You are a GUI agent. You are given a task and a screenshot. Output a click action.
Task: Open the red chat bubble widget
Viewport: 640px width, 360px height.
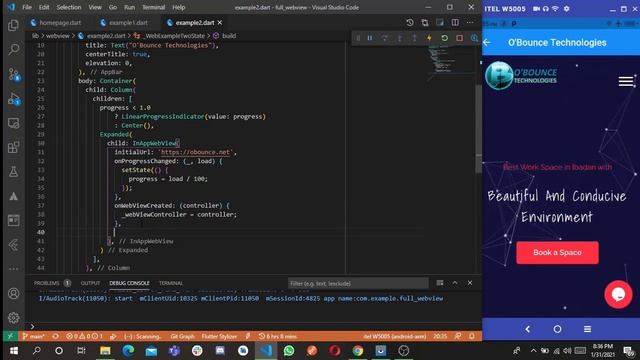[x=618, y=294]
